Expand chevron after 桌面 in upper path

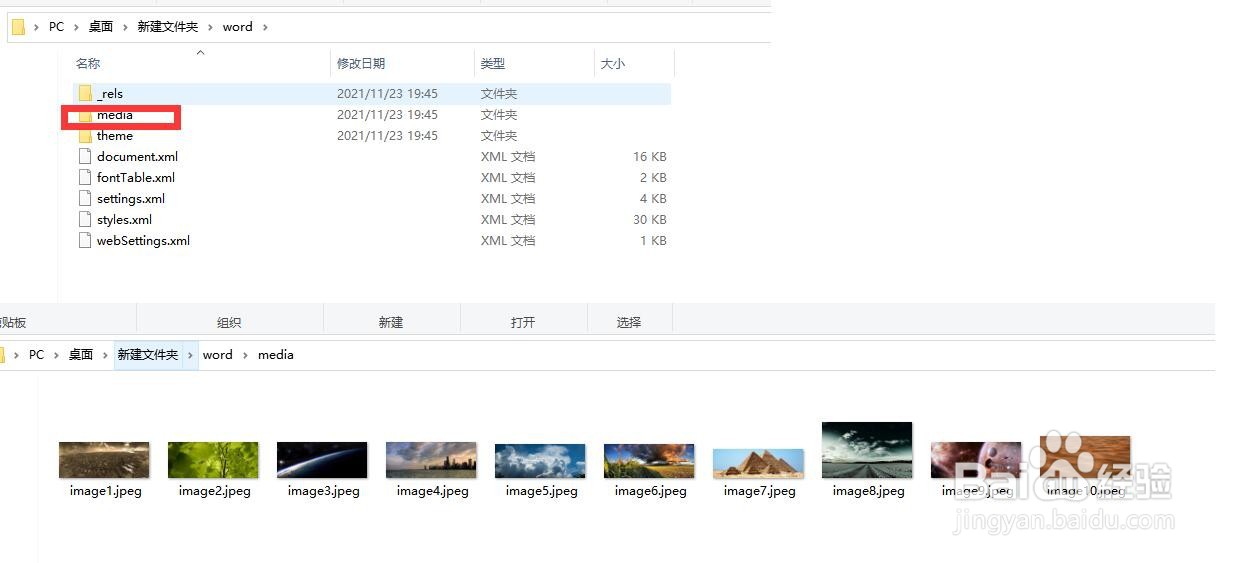click(x=125, y=27)
